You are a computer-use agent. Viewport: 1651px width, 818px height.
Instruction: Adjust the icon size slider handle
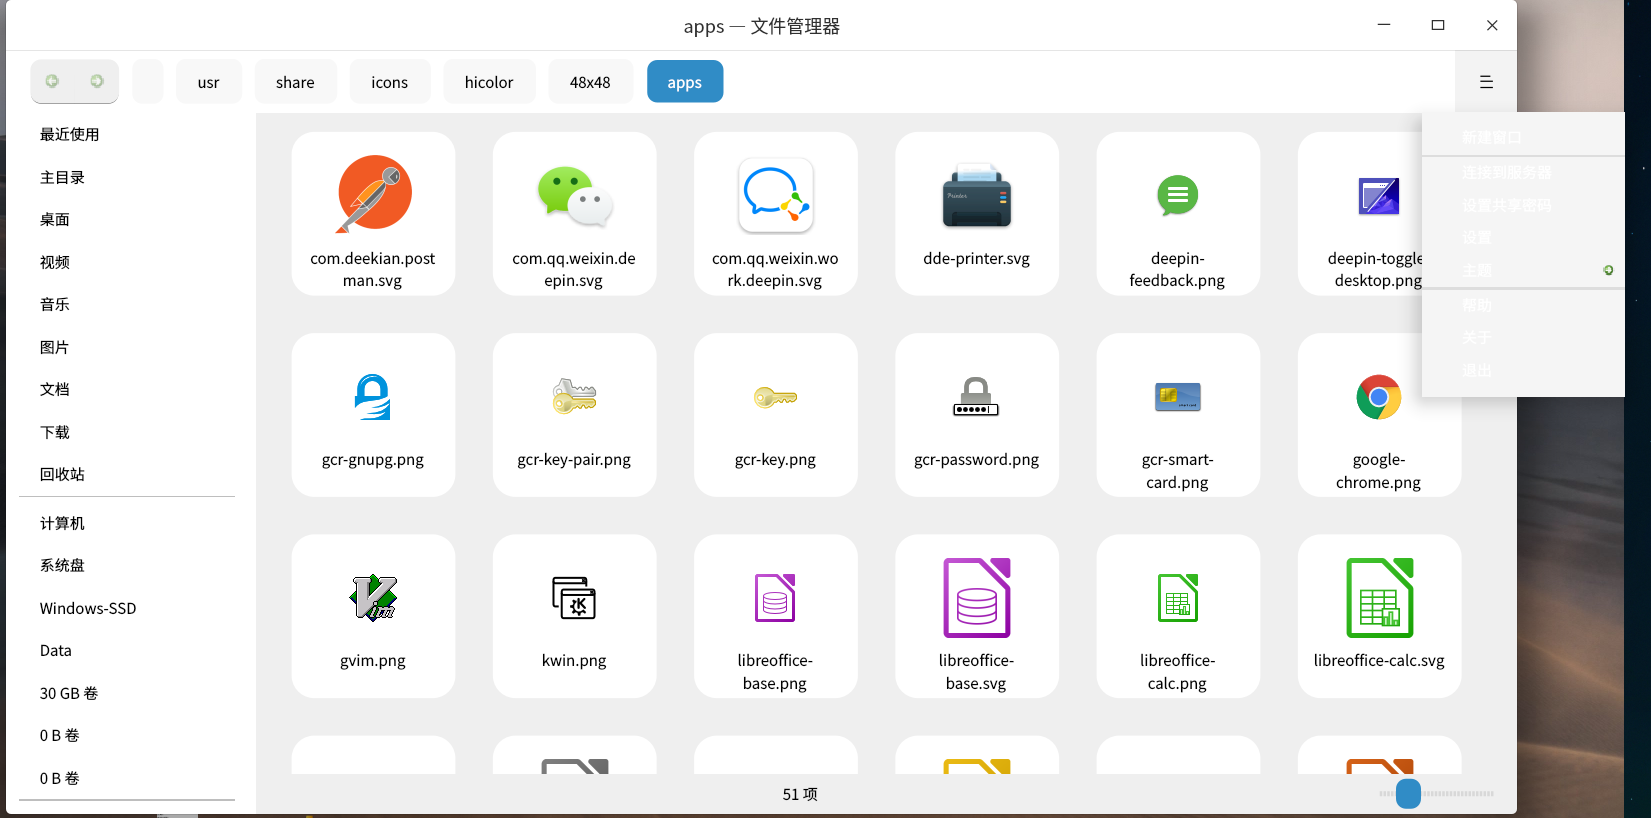pyautogui.click(x=1408, y=794)
